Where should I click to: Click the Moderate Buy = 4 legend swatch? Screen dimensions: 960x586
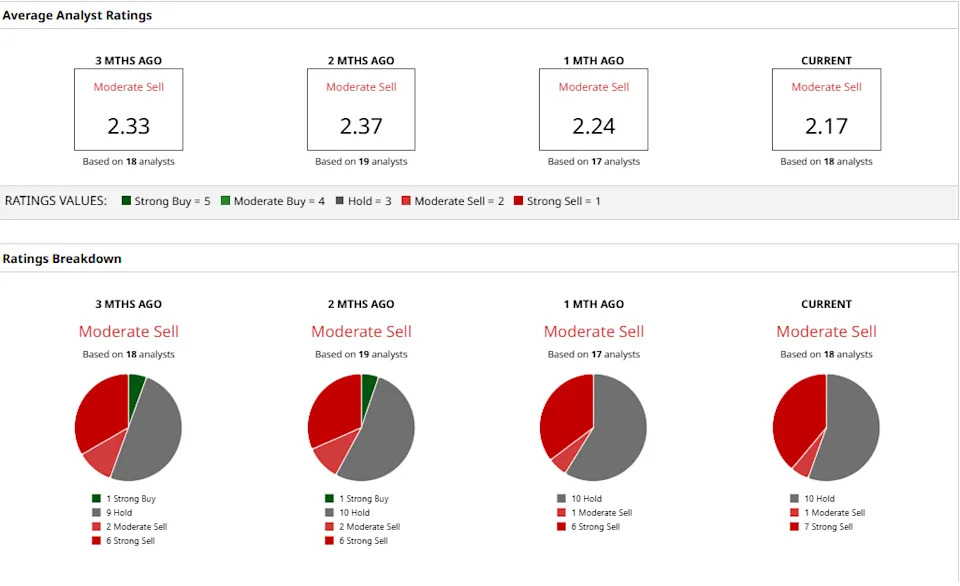point(225,201)
